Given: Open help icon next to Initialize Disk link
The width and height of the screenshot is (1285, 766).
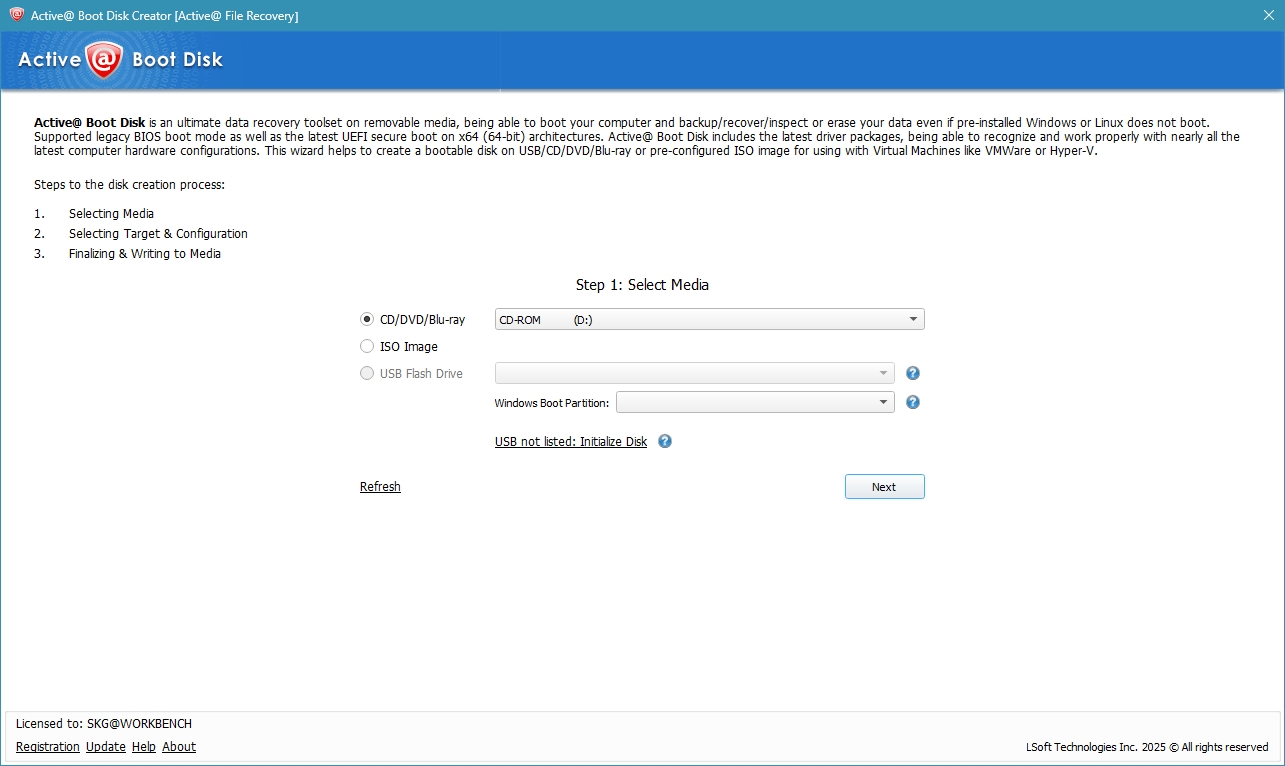Looking at the screenshot, I should point(665,441).
